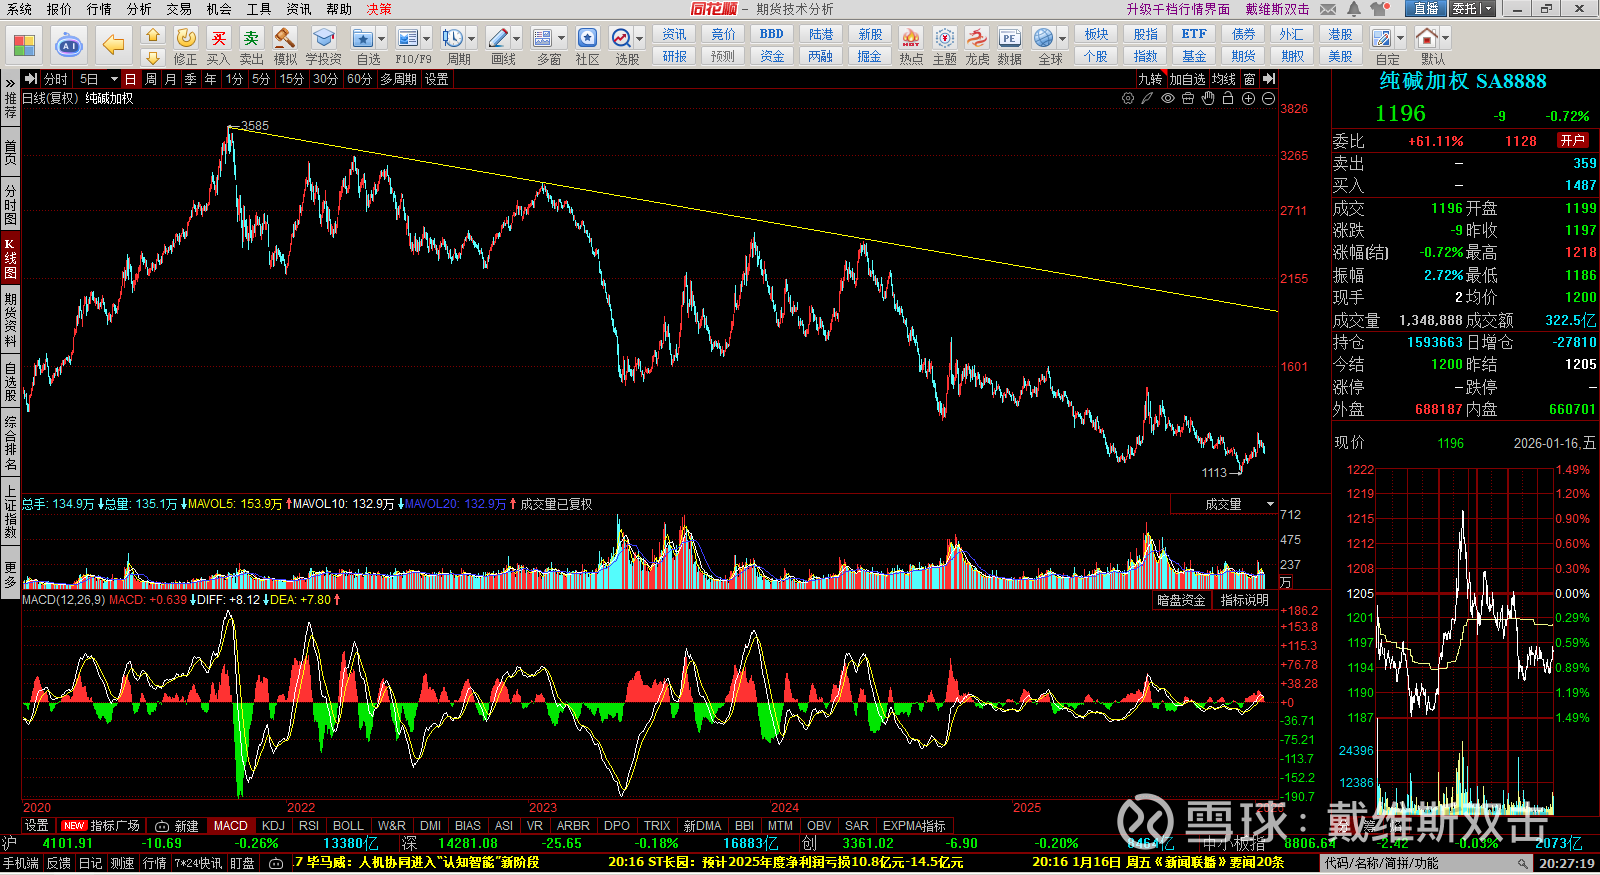1600x875 pixels.
Task: Select the hand pan tool icon
Action: click(x=1208, y=98)
